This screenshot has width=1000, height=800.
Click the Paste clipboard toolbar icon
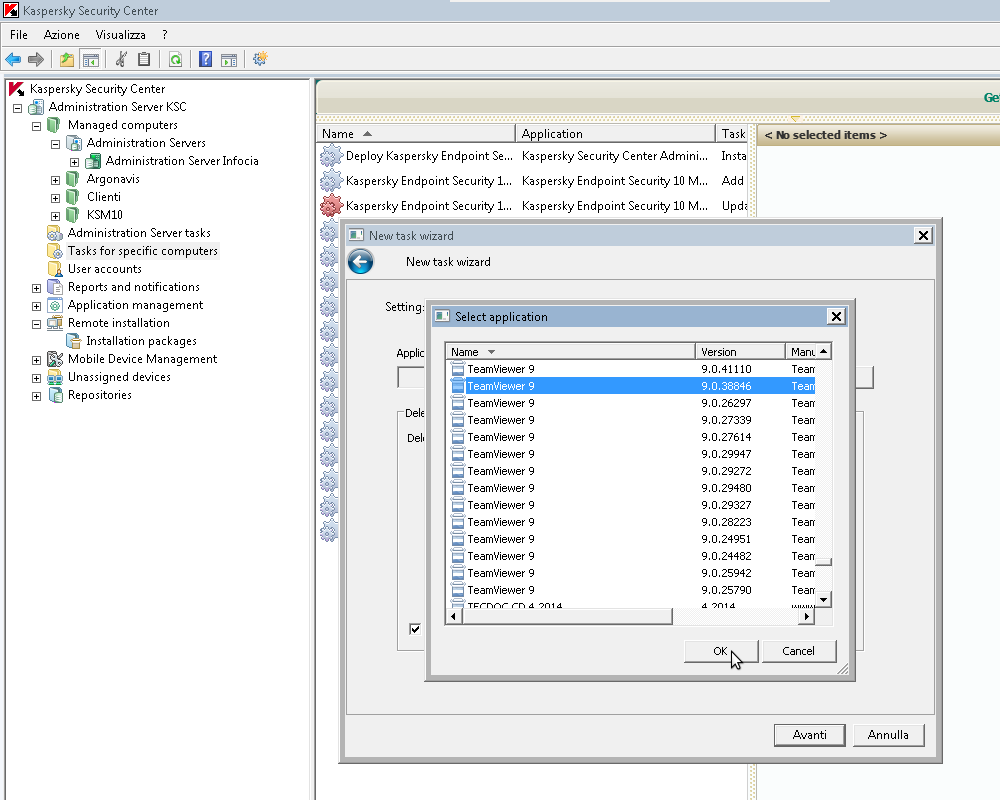point(144,59)
